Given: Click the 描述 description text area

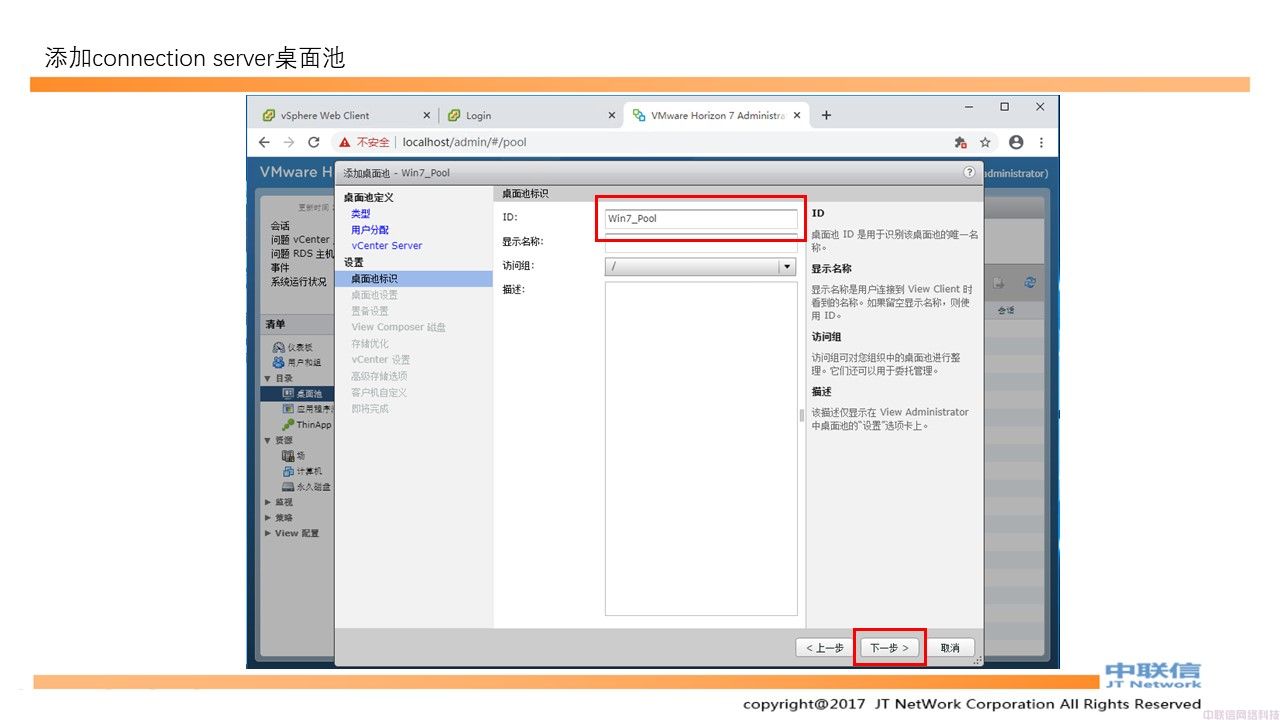Looking at the screenshot, I should [701, 448].
